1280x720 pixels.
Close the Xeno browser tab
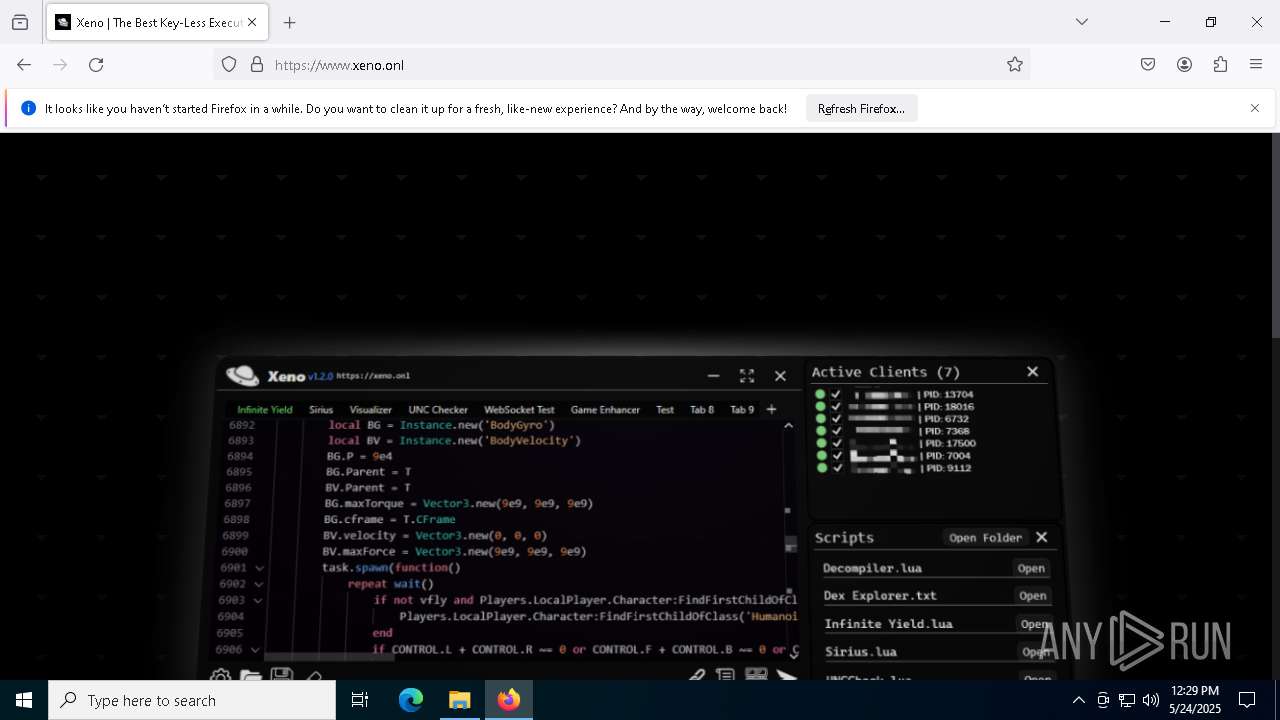[252, 22]
